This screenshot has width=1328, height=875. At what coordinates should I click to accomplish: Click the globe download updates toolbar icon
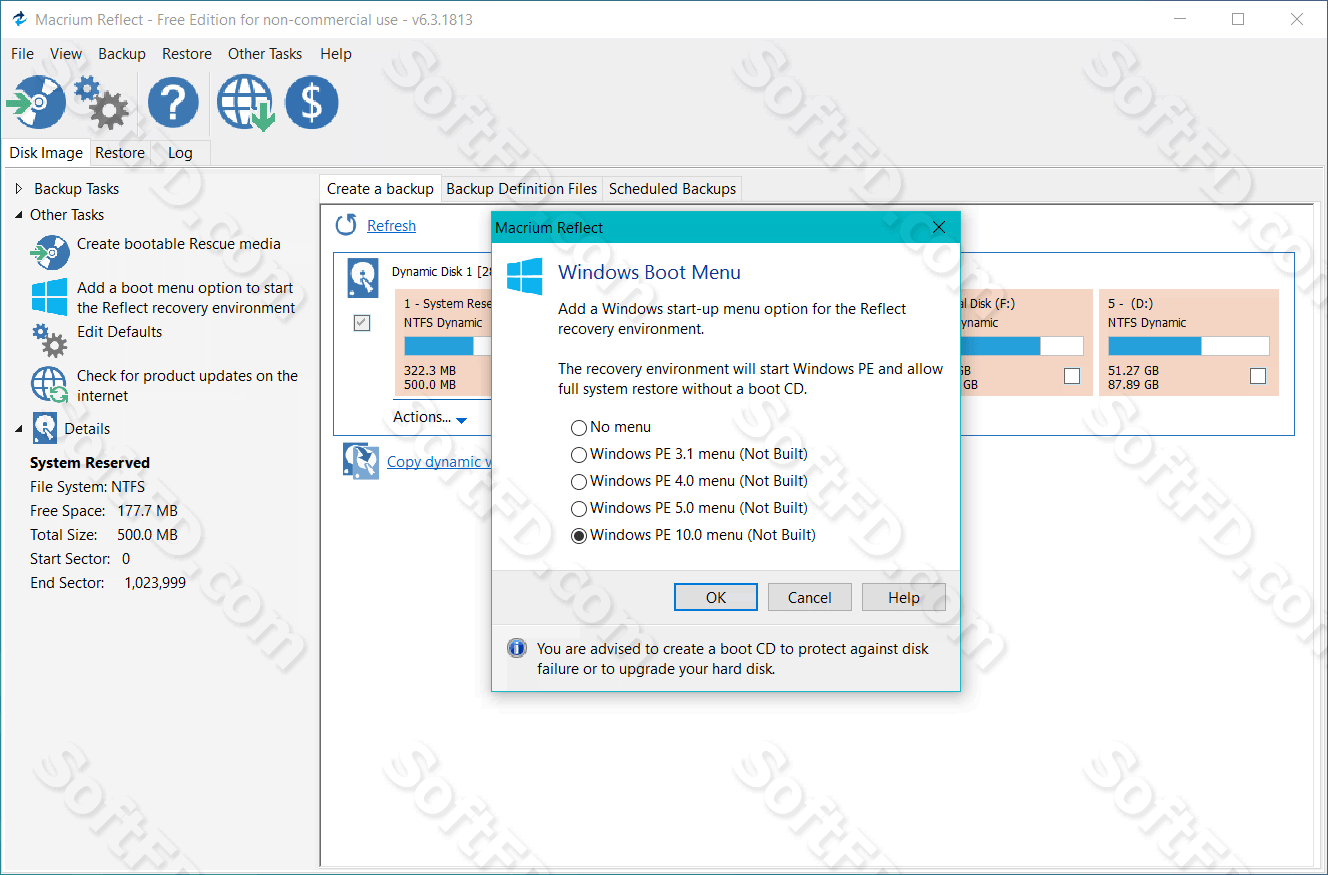click(246, 102)
